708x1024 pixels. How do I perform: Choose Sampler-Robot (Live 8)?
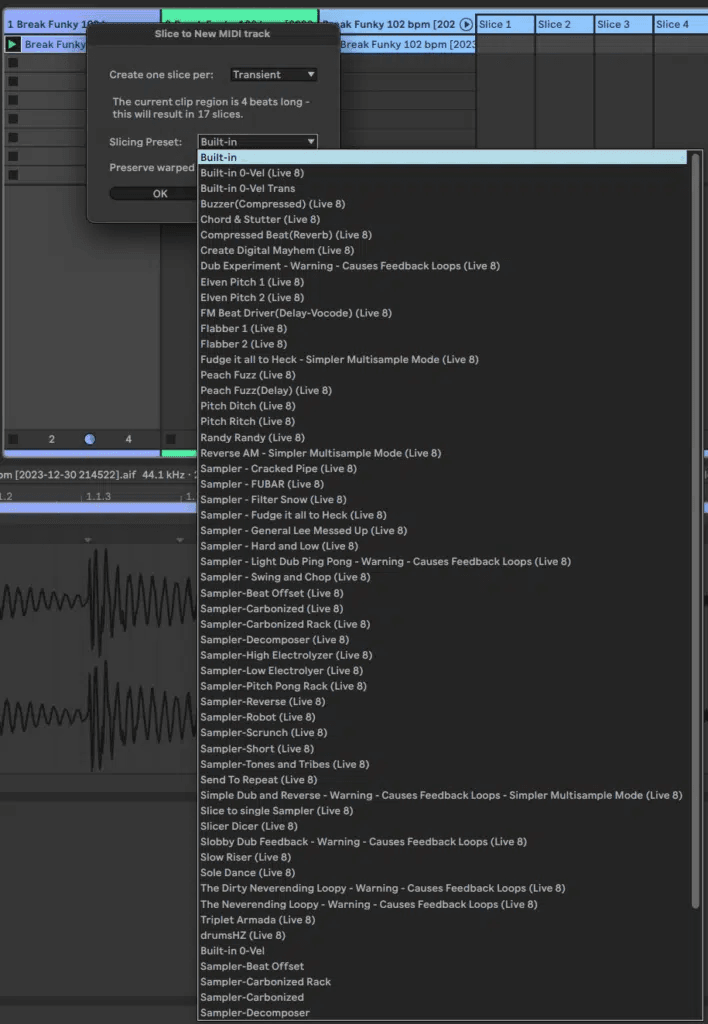[443, 717]
